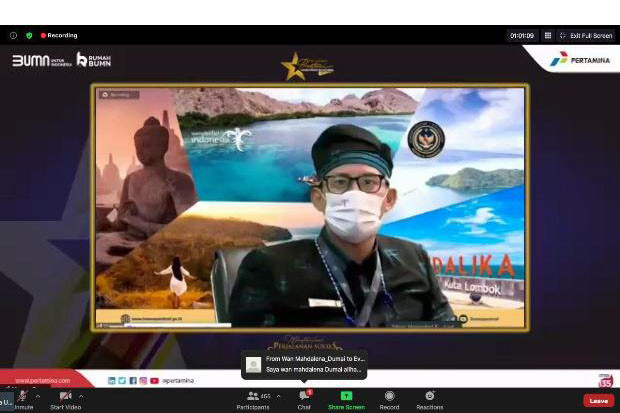Image resolution: width=620 pixels, height=413 pixels.
Task: Expand audio options caret next to Unmute
Action: coord(38,396)
